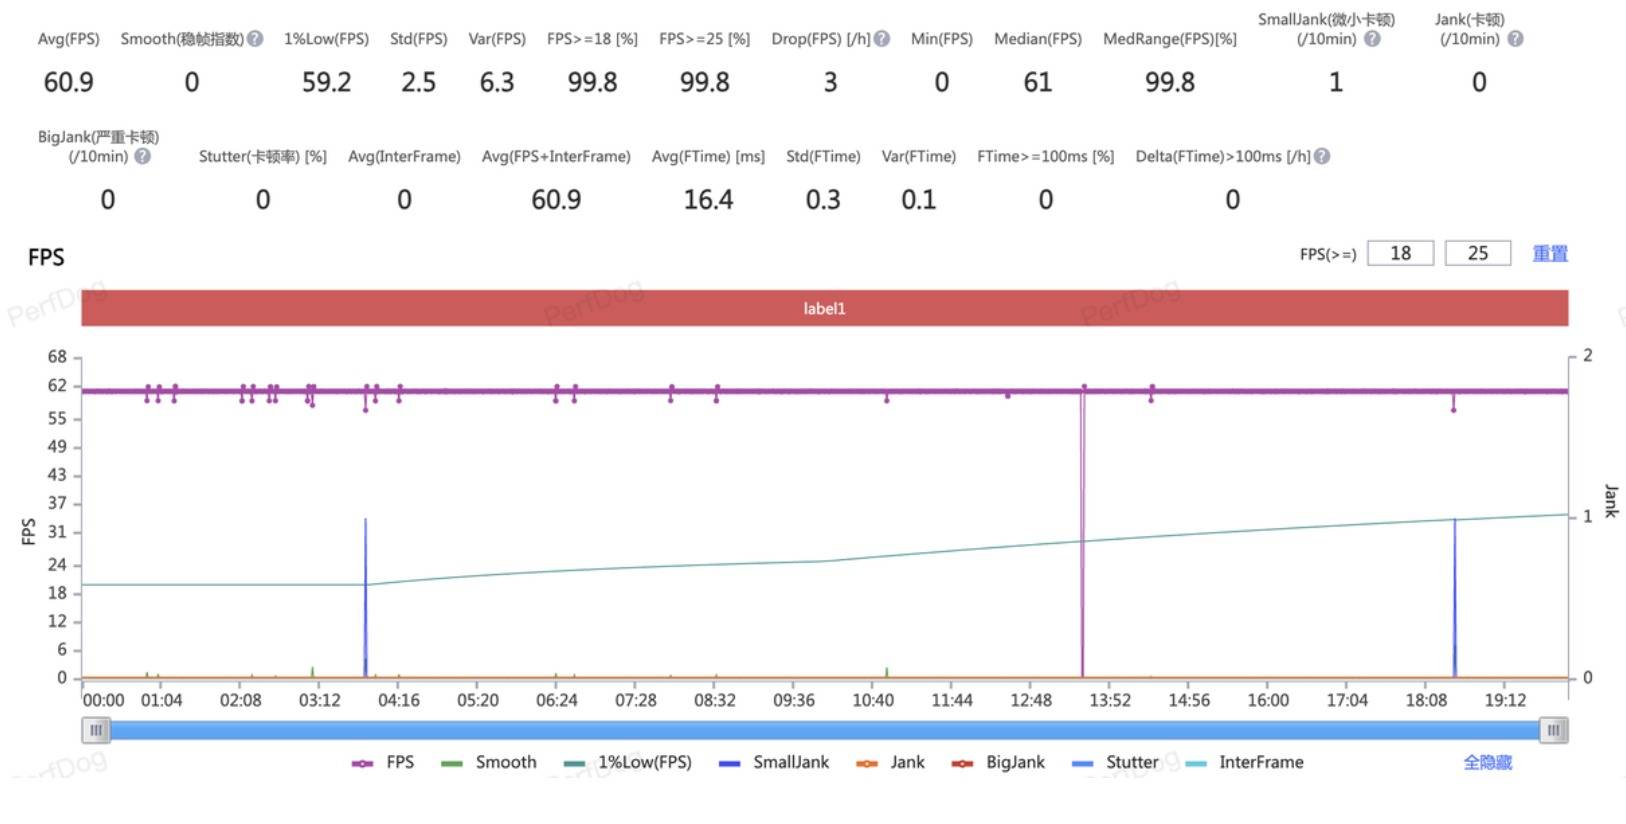The height and width of the screenshot is (824, 1626).
Task: Click help icon beside Delta(FTime)>100ms
Action: click(x=1322, y=156)
